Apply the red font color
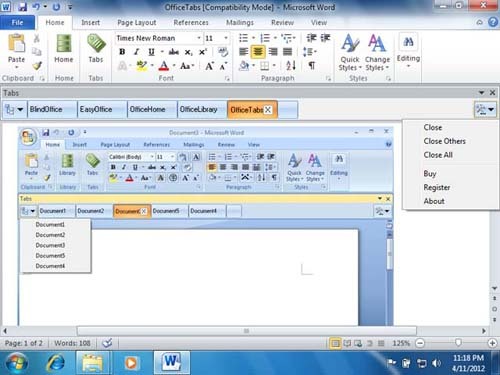Viewport: 500px width, 375px height. [x=163, y=66]
